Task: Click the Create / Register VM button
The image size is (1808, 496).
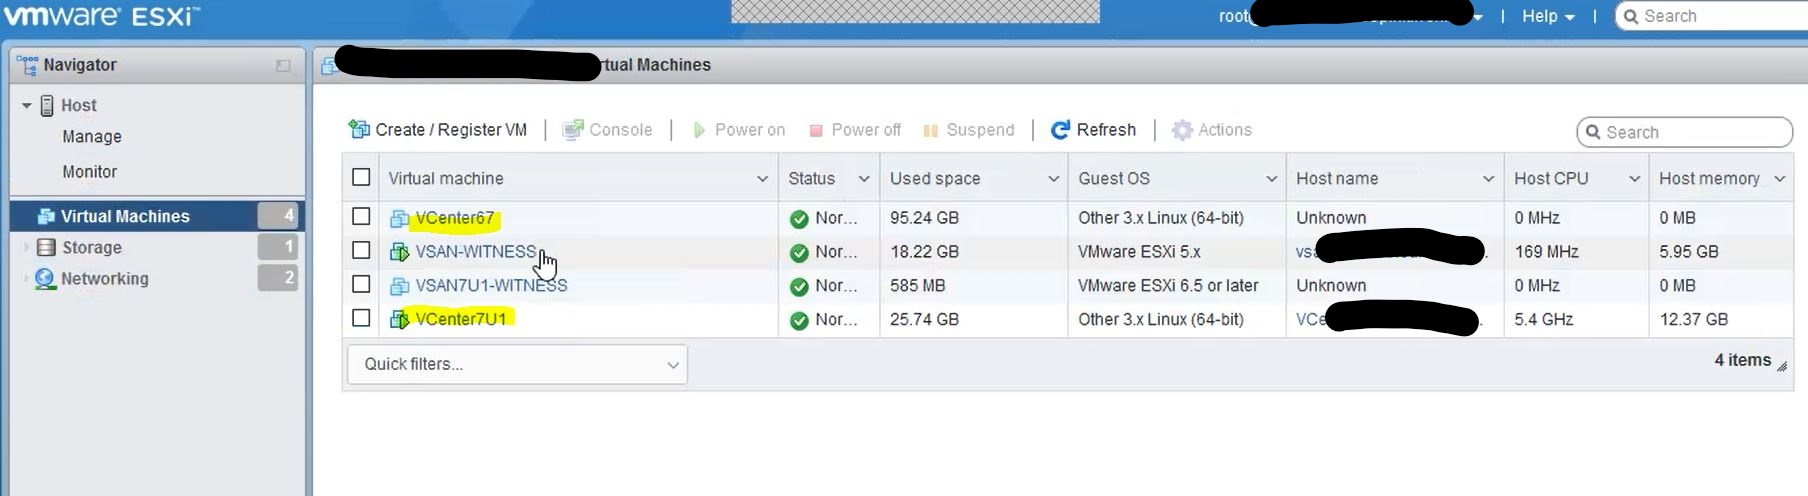Action: coord(438,130)
